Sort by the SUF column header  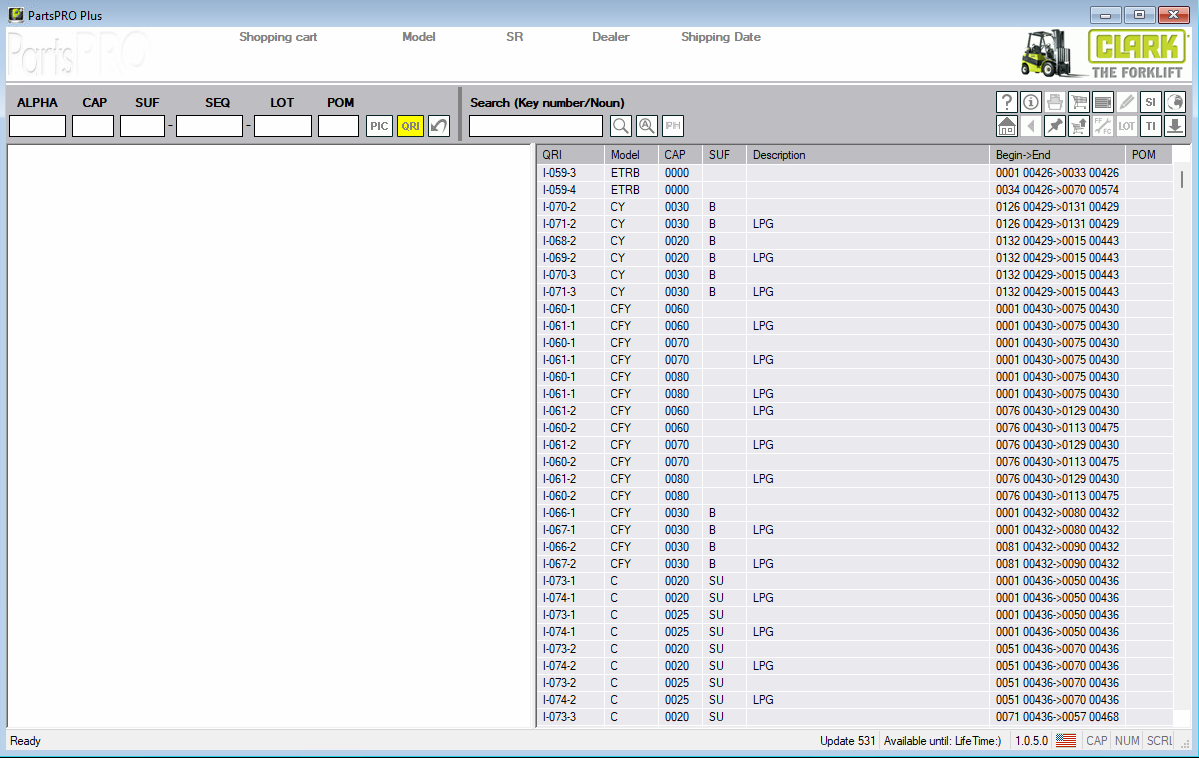723,155
